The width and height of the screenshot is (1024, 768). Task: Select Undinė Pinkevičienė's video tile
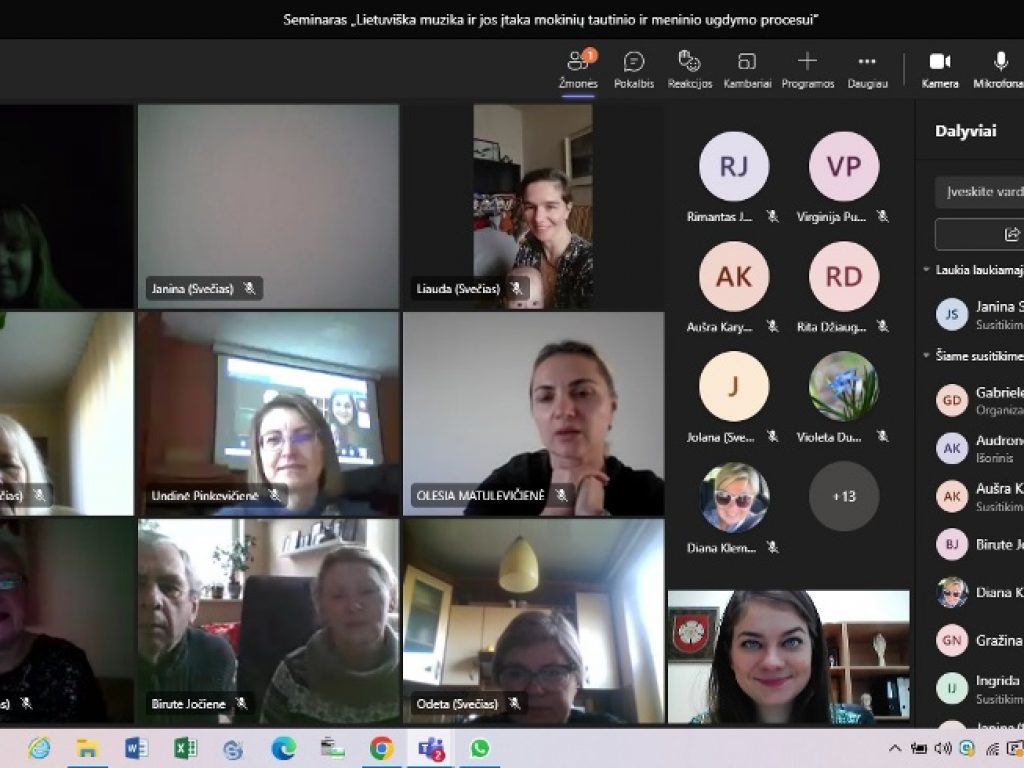tap(268, 414)
